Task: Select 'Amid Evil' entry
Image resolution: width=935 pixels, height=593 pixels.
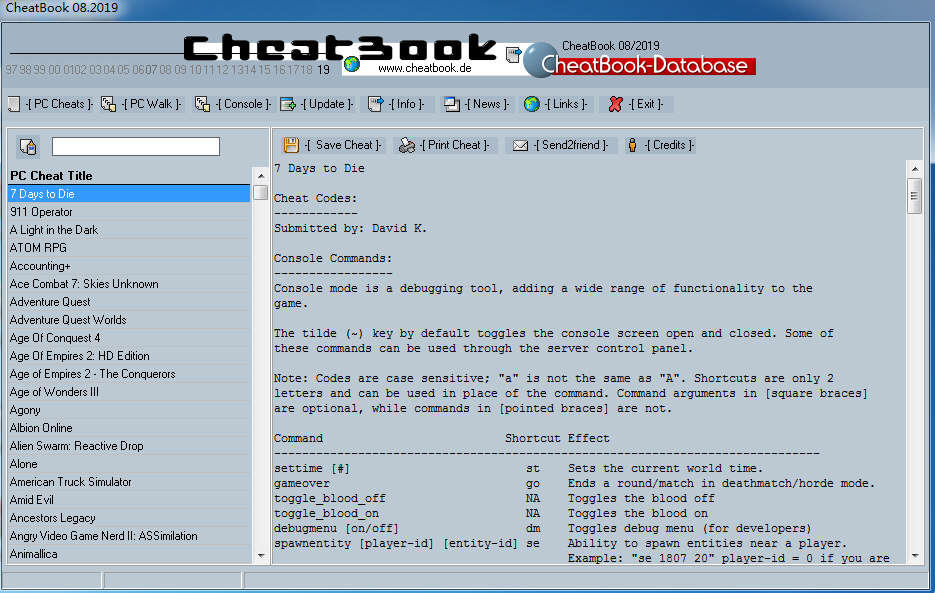Action: [129, 500]
